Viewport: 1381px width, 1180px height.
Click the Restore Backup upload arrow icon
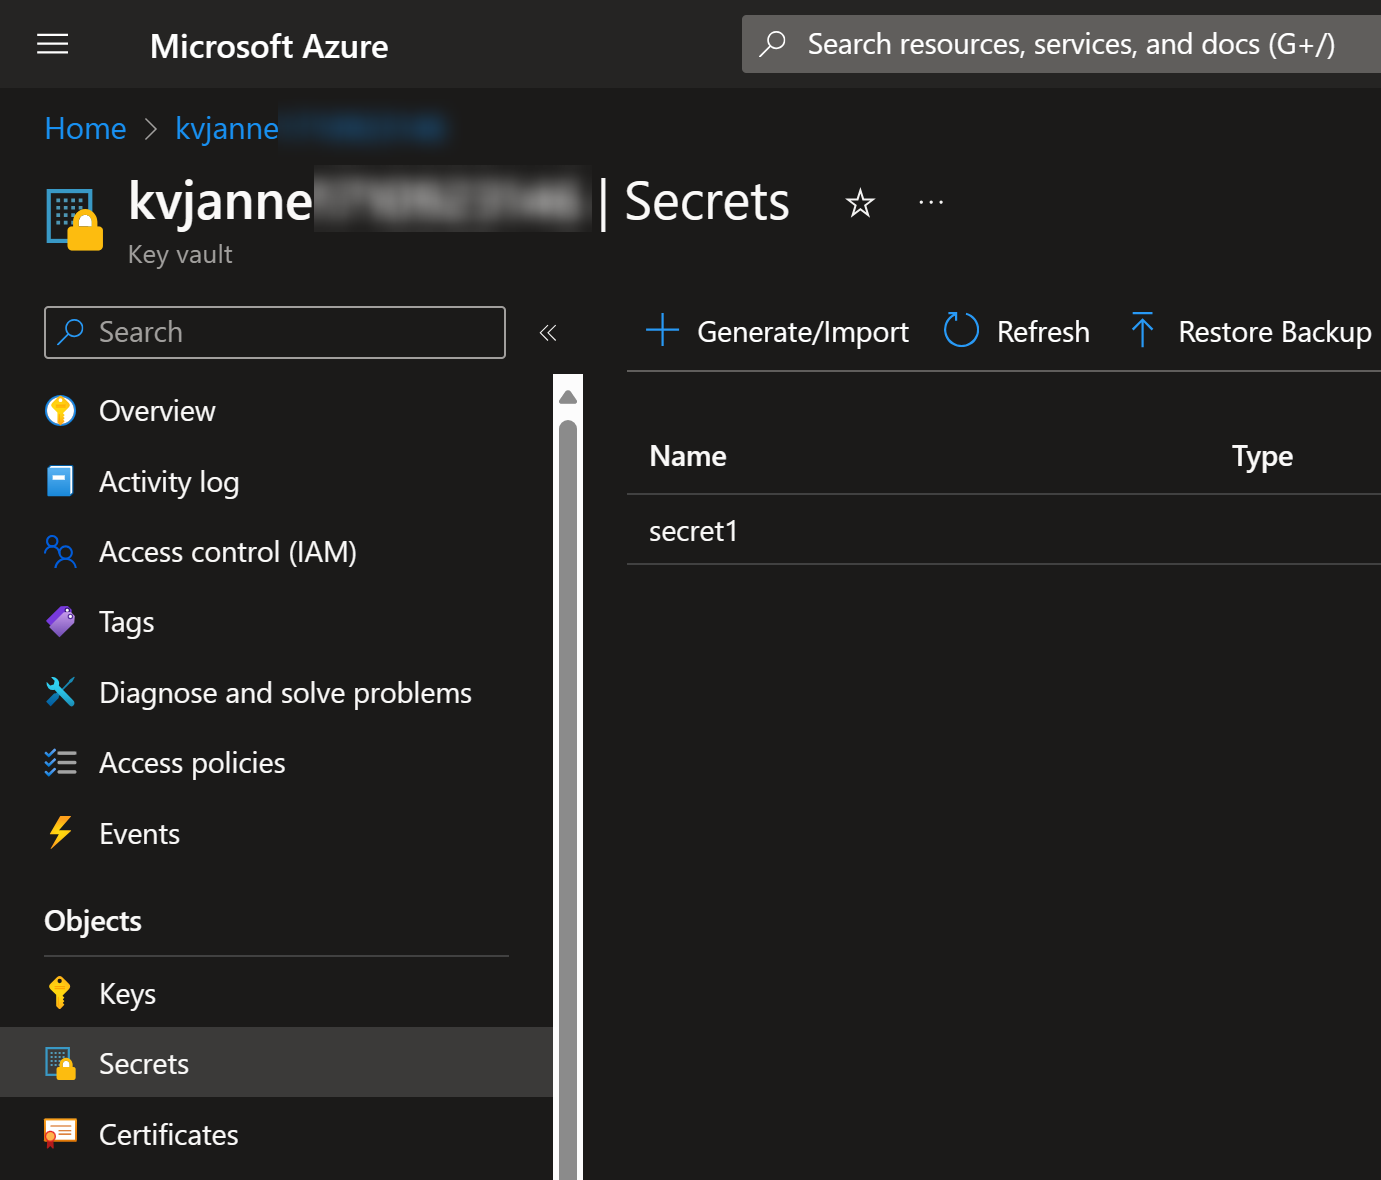(x=1142, y=330)
